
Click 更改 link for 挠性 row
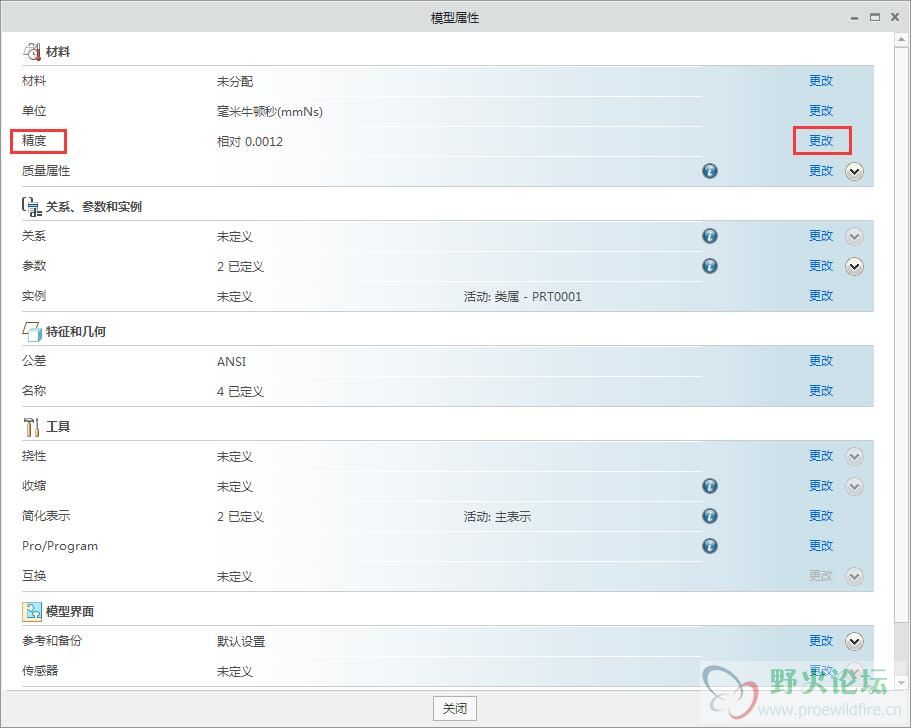pos(821,456)
